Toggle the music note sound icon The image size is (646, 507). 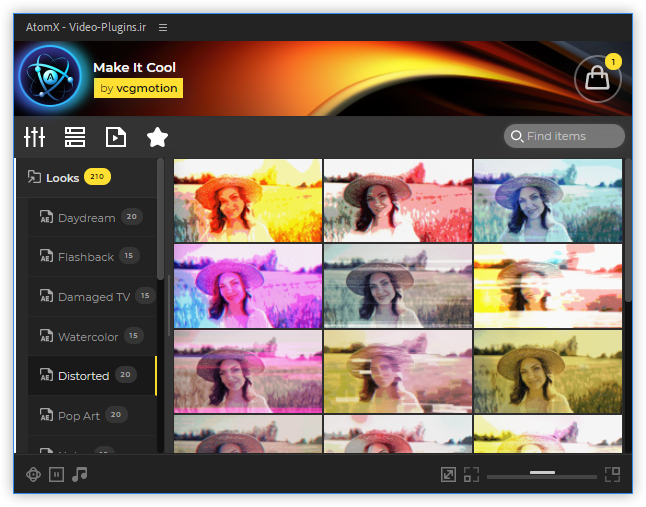pyautogui.click(x=80, y=474)
